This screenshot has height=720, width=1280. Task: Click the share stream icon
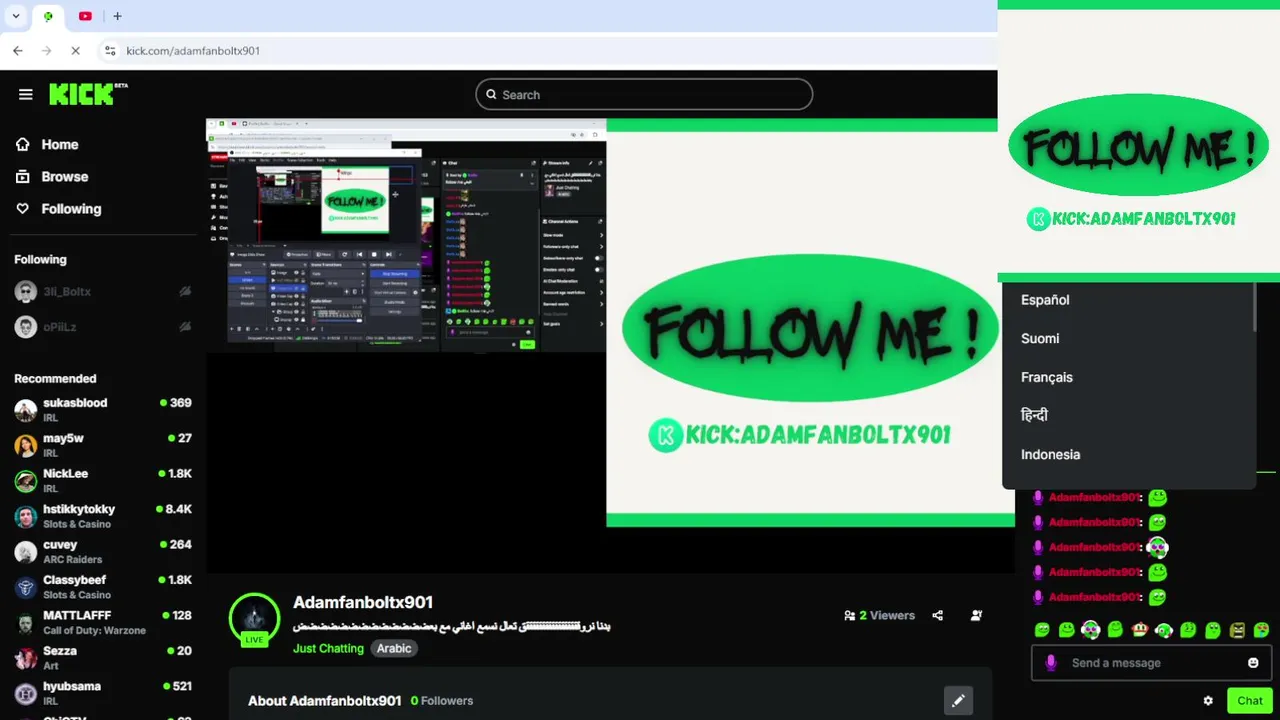point(937,615)
